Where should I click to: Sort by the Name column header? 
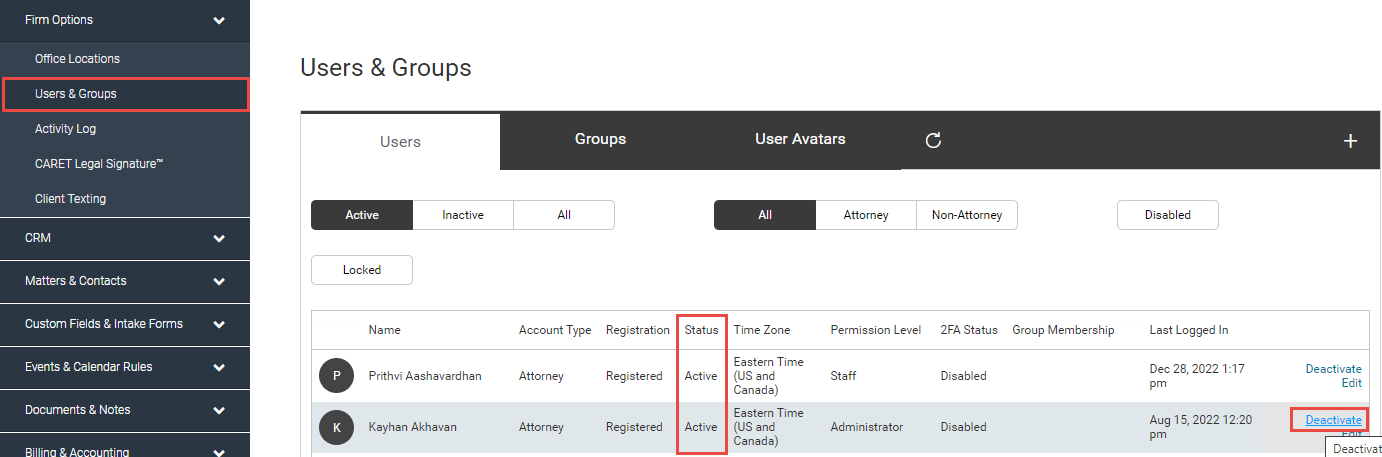coord(384,330)
